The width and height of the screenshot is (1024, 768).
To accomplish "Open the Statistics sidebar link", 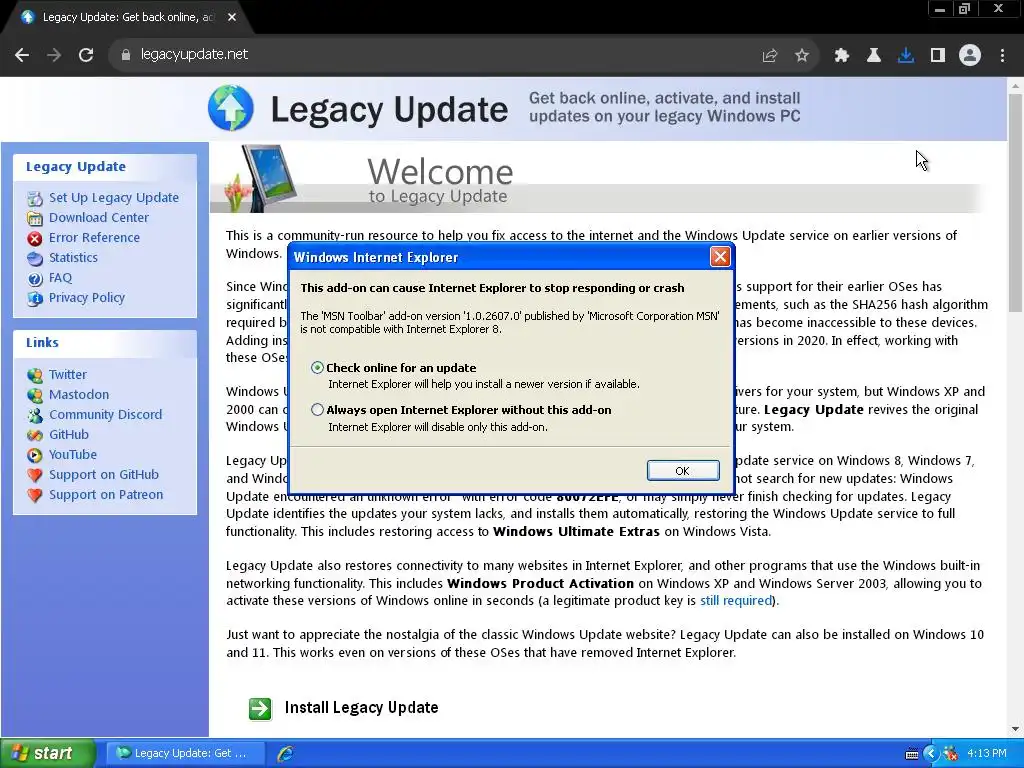I will [x=73, y=257].
